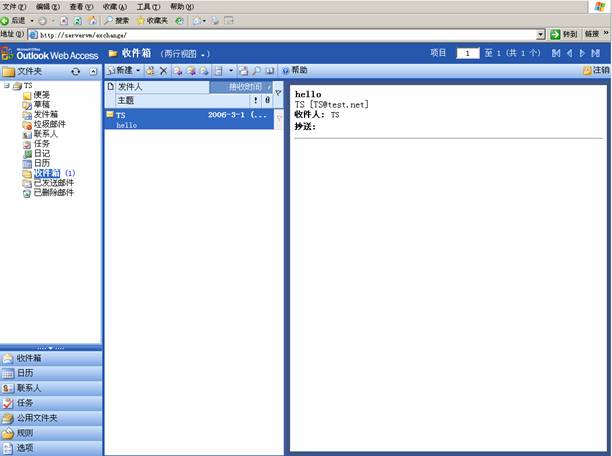Collapse the TS mailbox tree node
Screen dimensions: 612x456
(6, 86)
